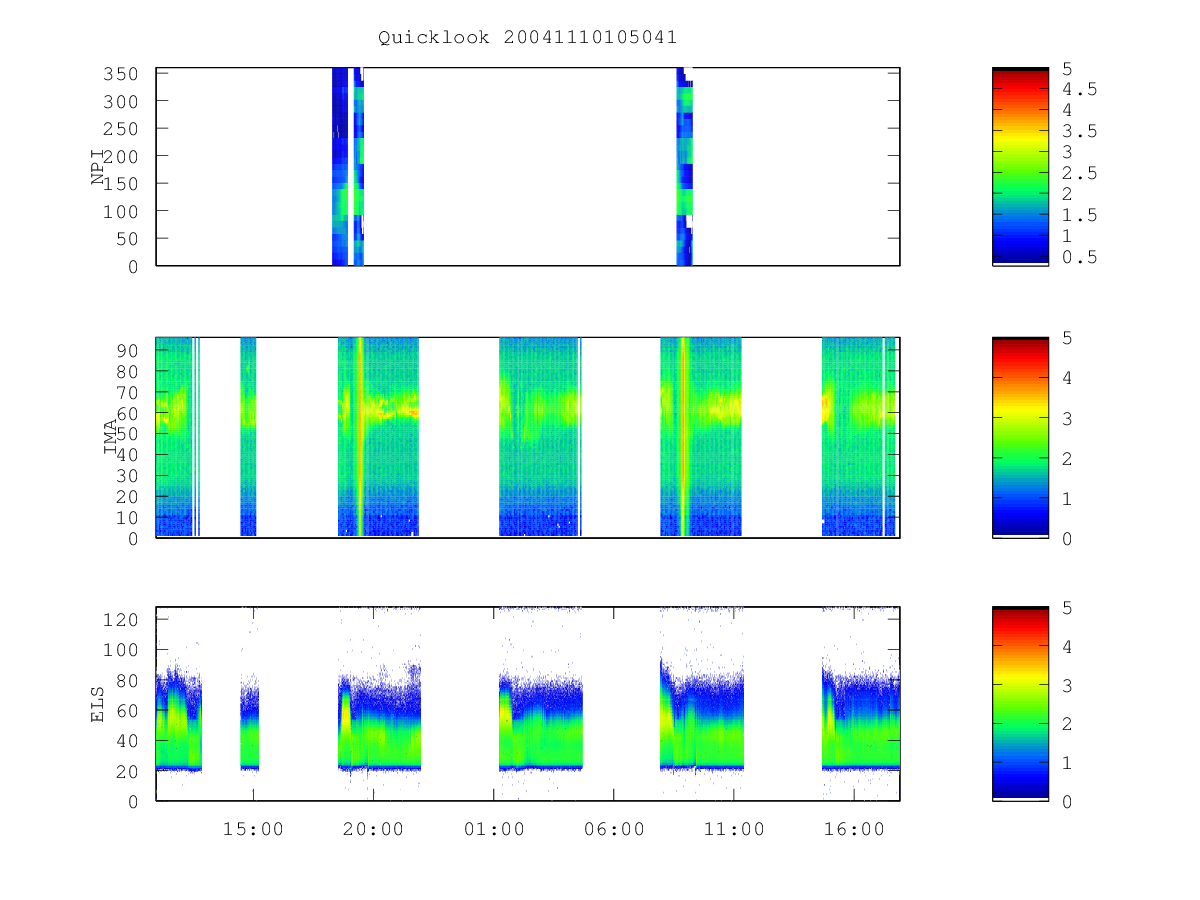Click the Quicklook 20041110105041 plot title
Image resolution: width=1200 pixels, height=900 pixels.
click(527, 38)
